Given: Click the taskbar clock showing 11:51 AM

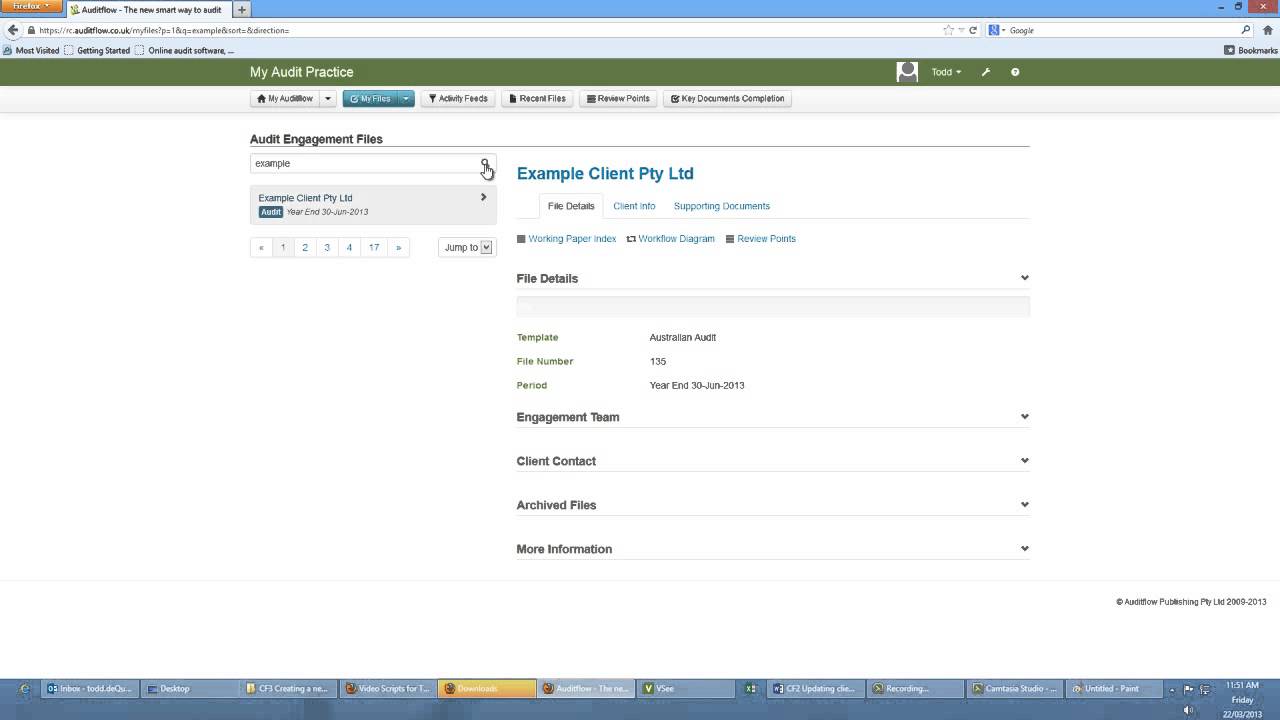Looking at the screenshot, I should point(1243,686).
